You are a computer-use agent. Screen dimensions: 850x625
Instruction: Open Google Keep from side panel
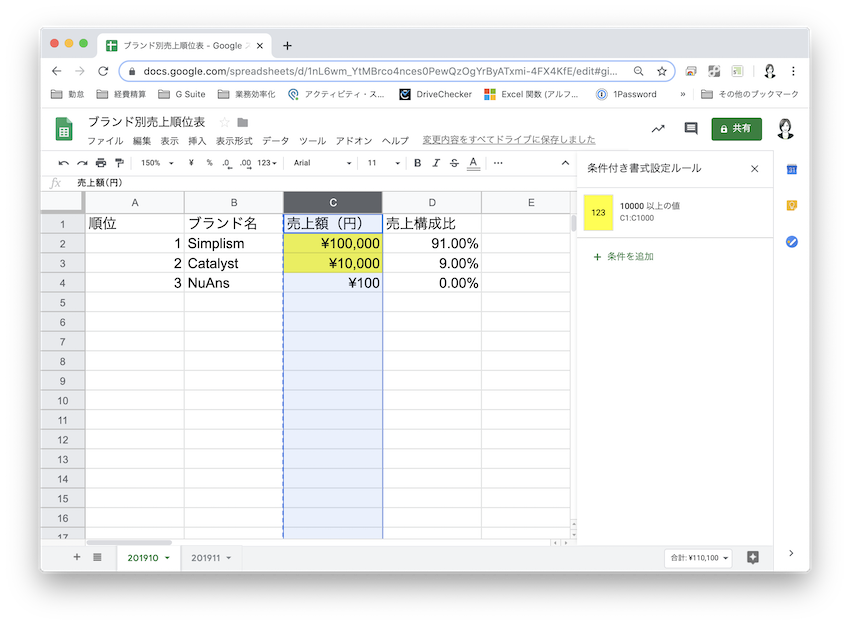pos(791,206)
